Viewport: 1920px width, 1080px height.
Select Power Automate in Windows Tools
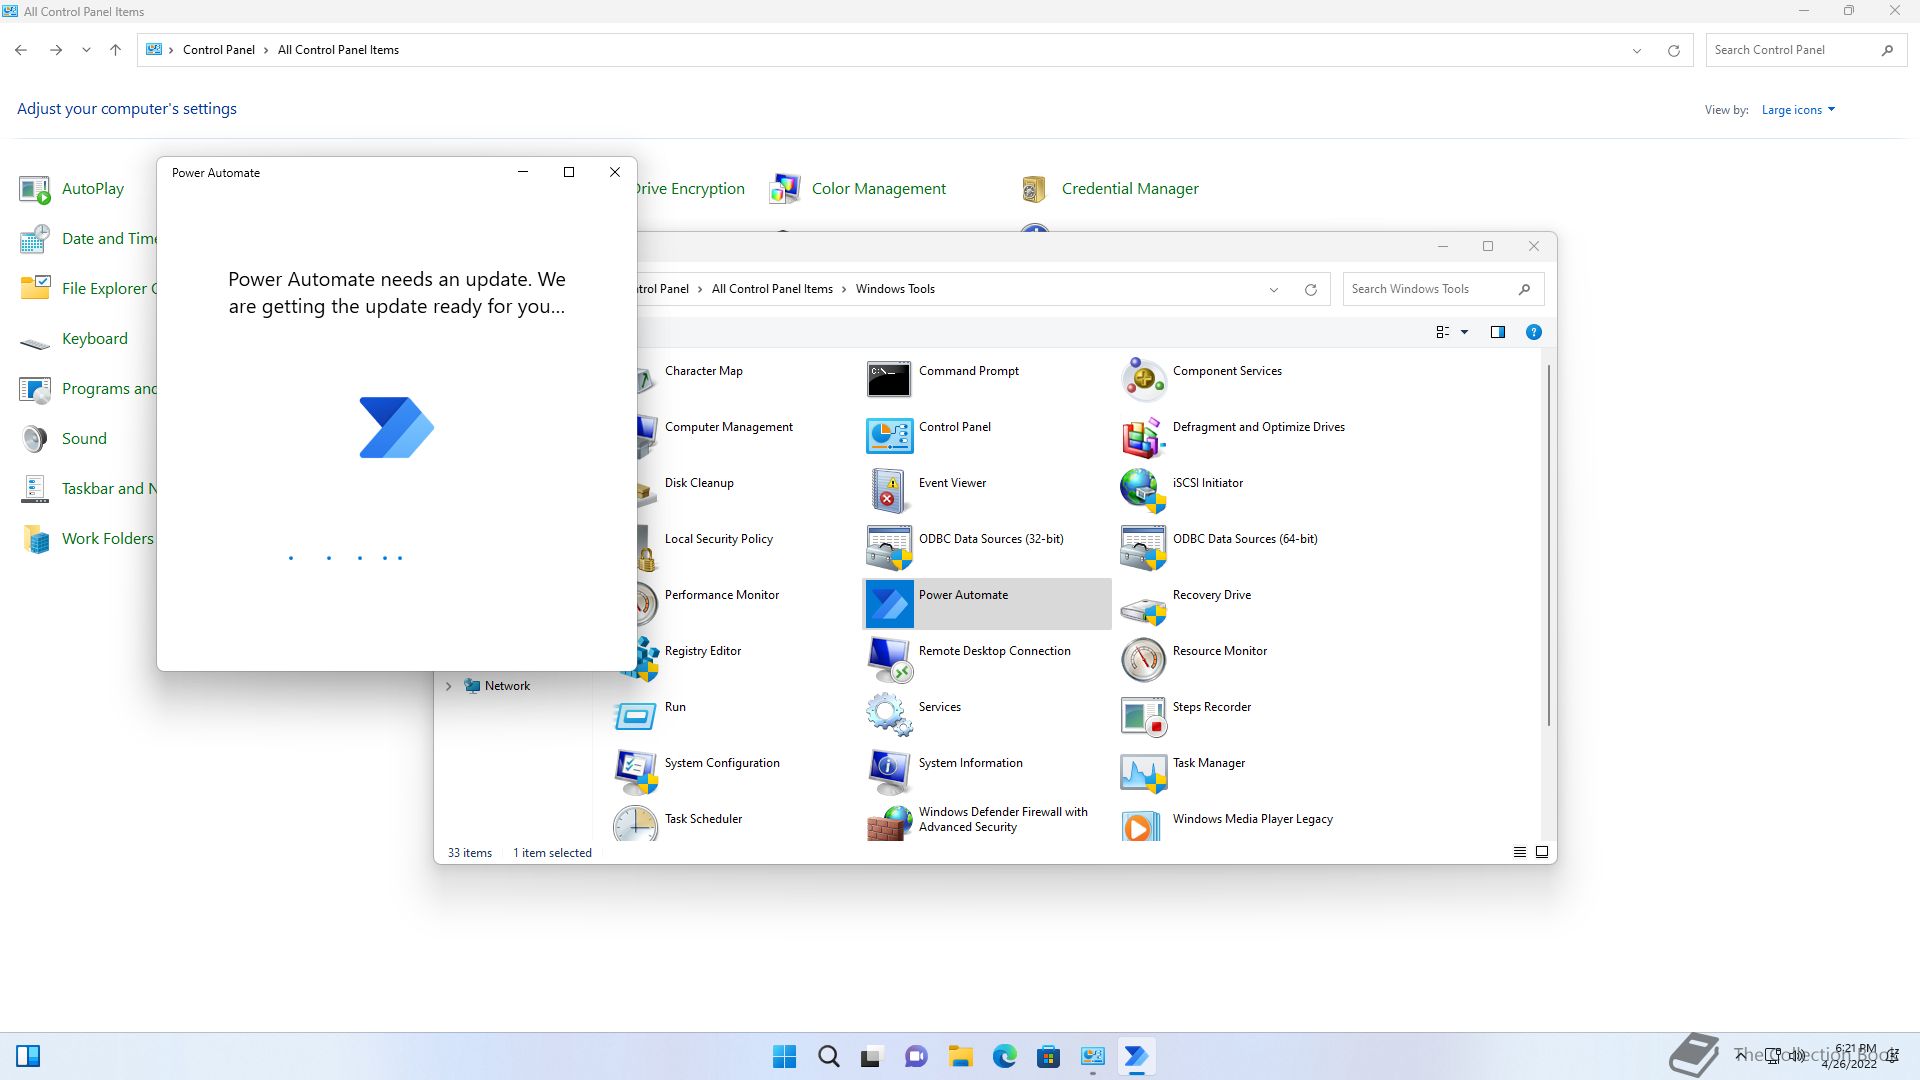tap(987, 603)
